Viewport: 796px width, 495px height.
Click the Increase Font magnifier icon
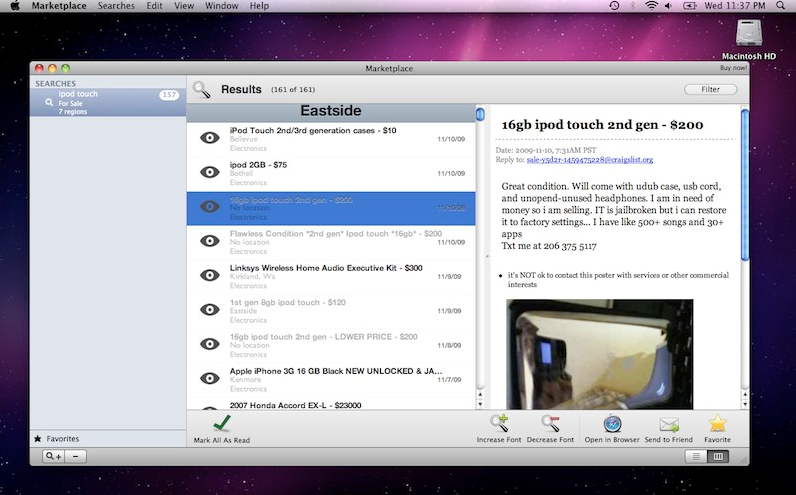pyautogui.click(x=497, y=424)
